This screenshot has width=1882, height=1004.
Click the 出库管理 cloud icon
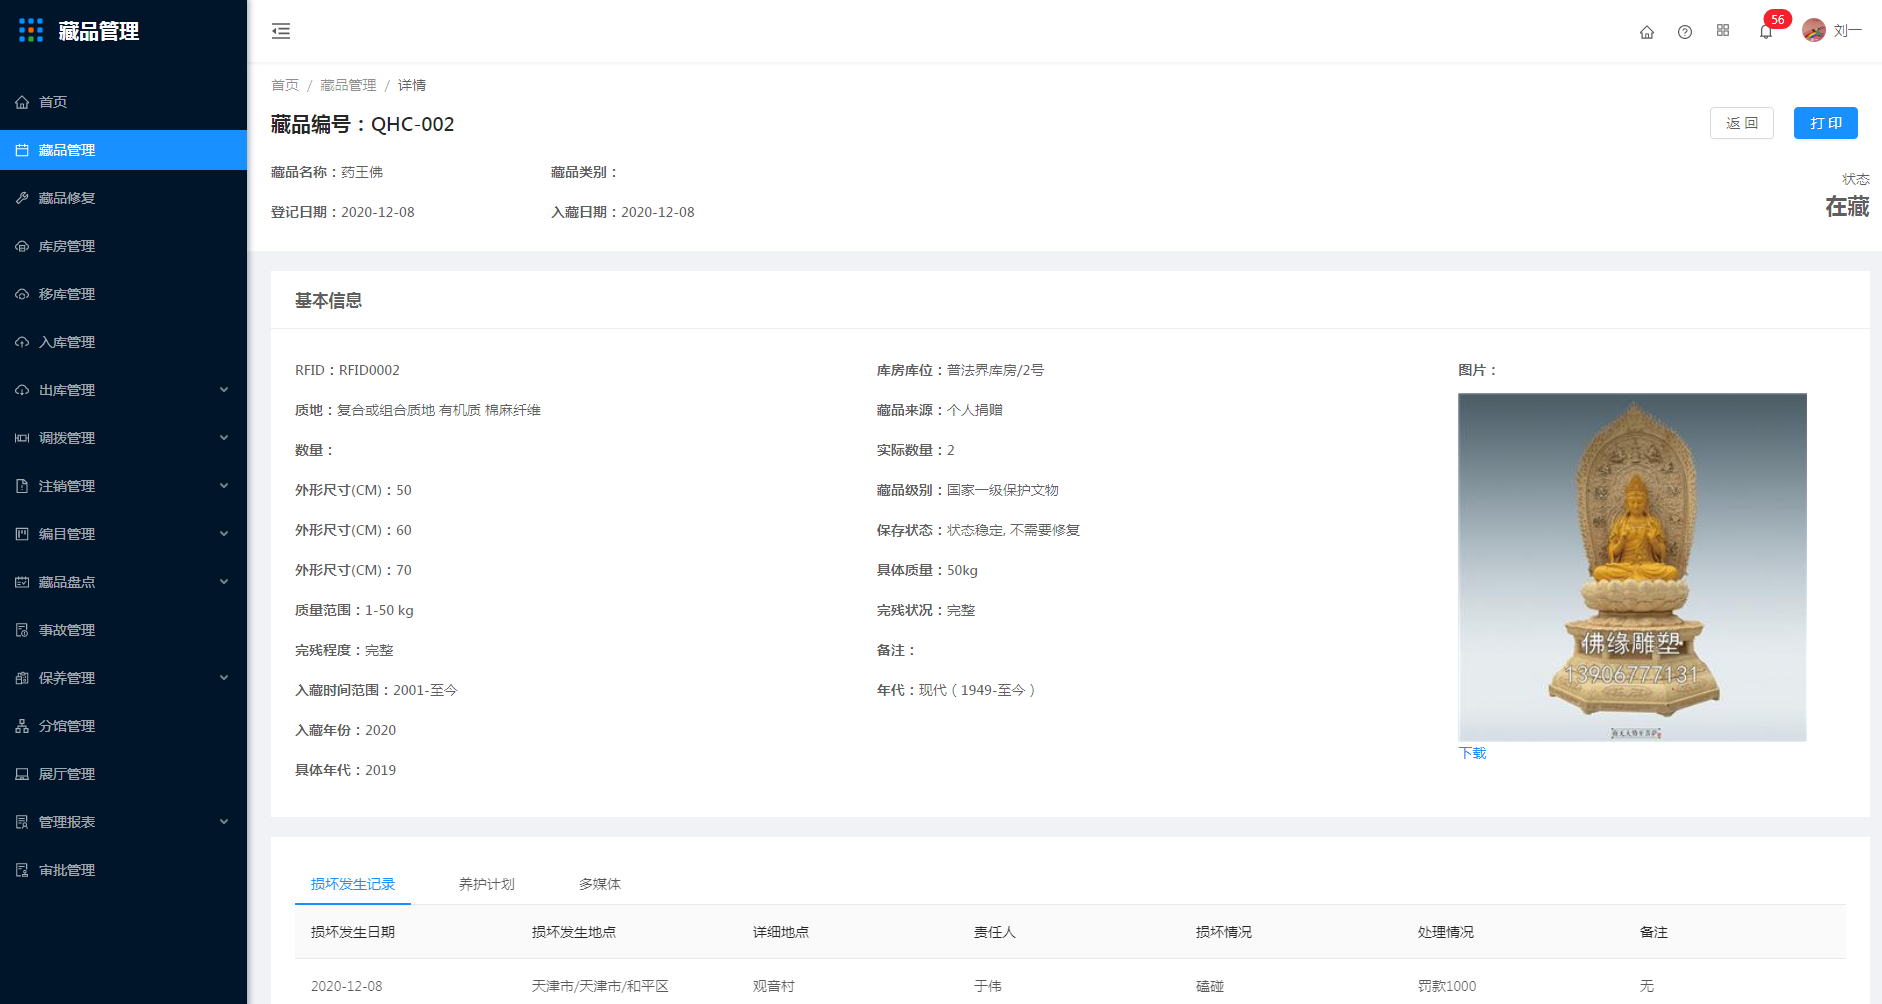22,390
